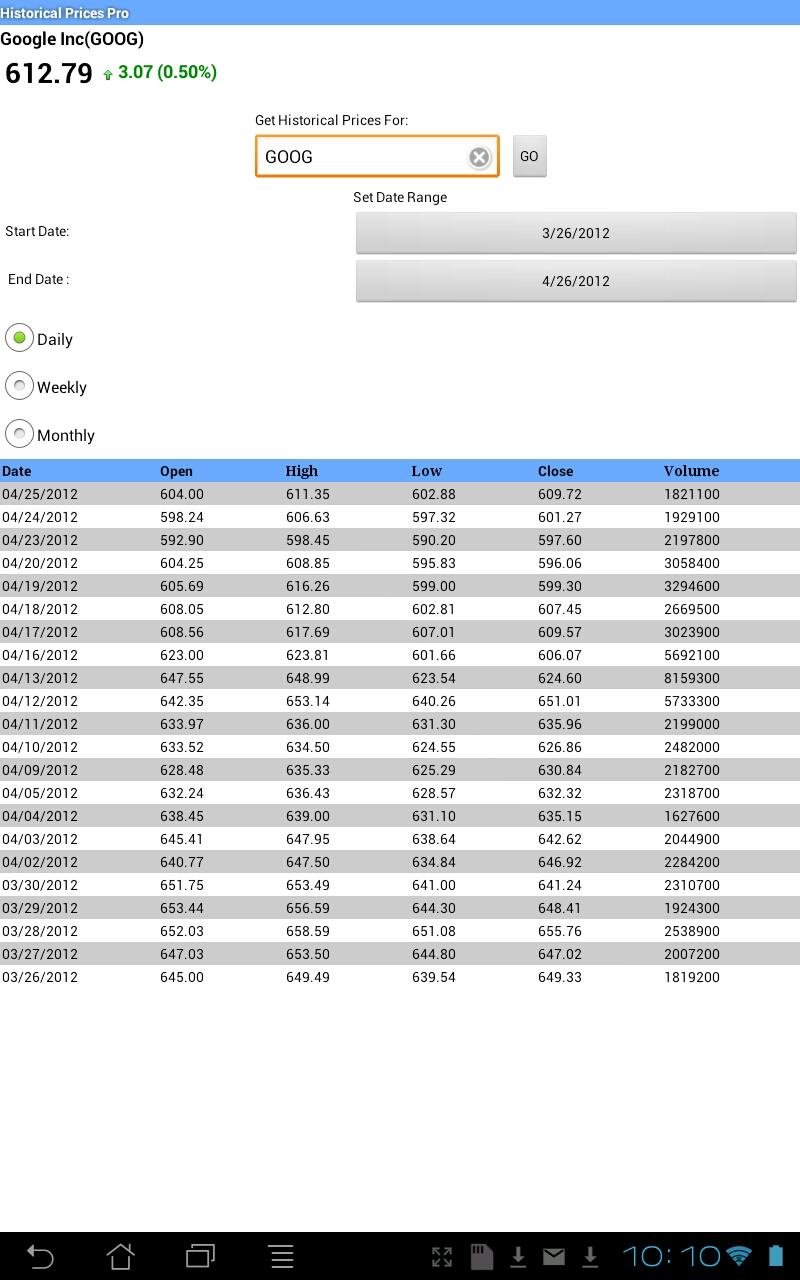The image size is (800, 1280).
Task: Tap the green up-arrow price change icon
Action: coord(108,75)
